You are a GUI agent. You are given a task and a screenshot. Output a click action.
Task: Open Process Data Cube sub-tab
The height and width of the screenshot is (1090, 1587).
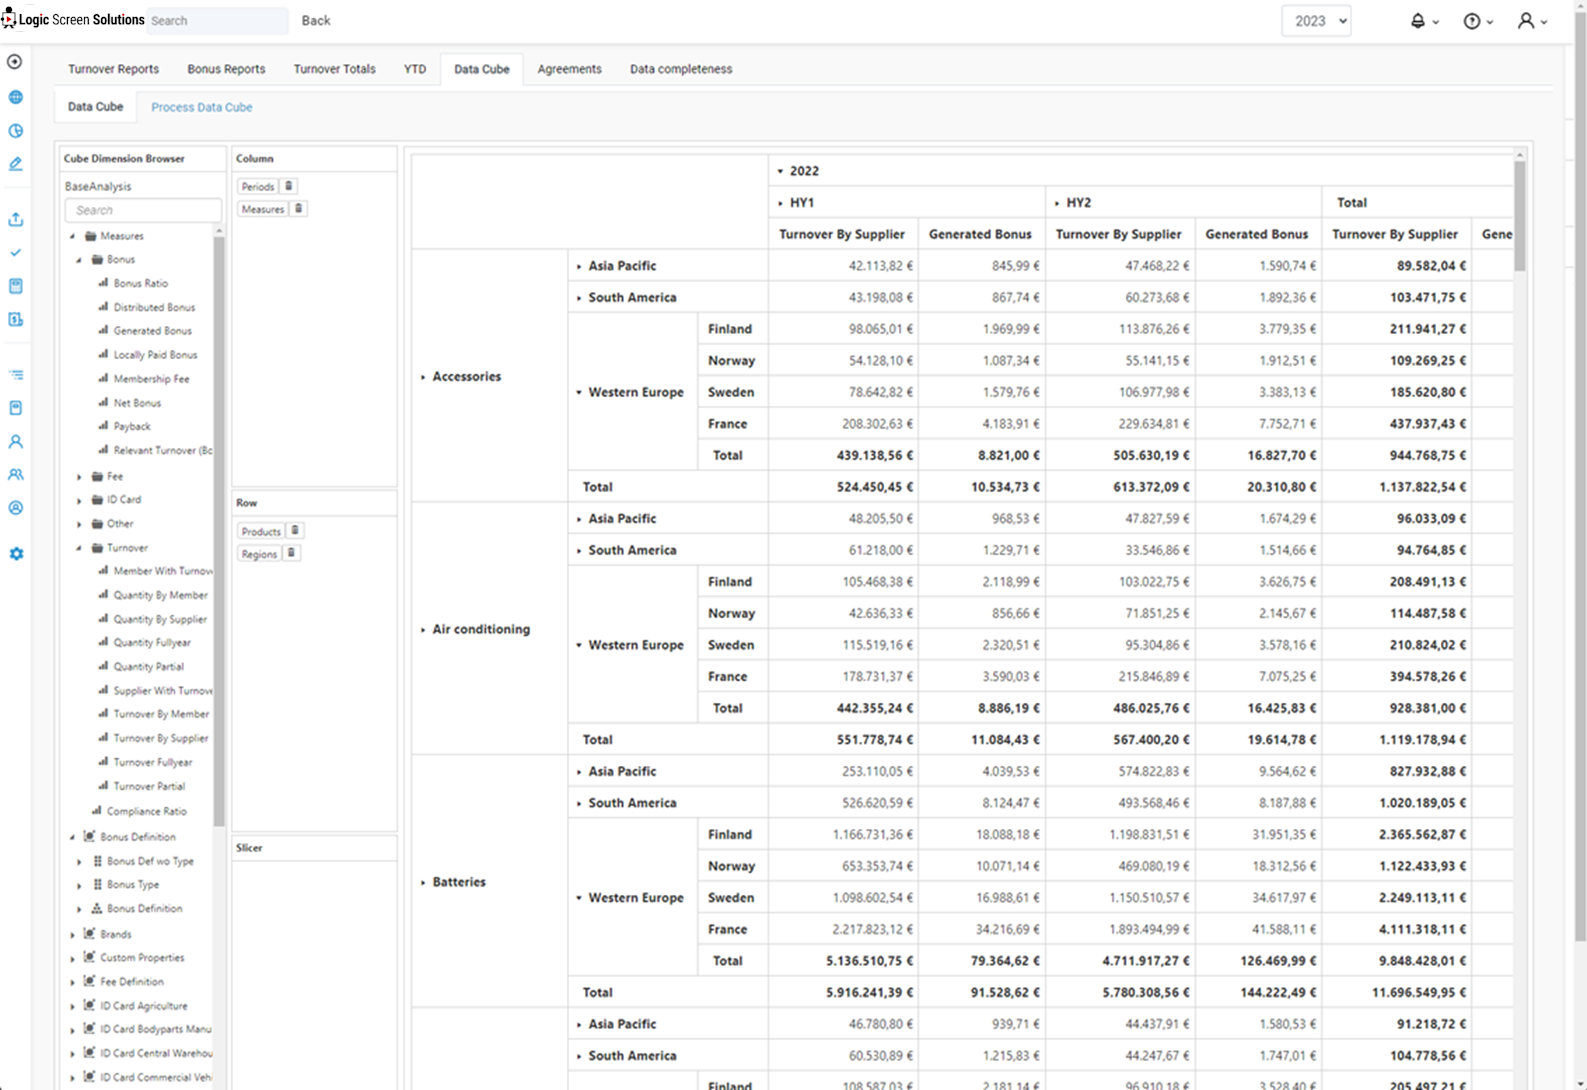coord(202,107)
